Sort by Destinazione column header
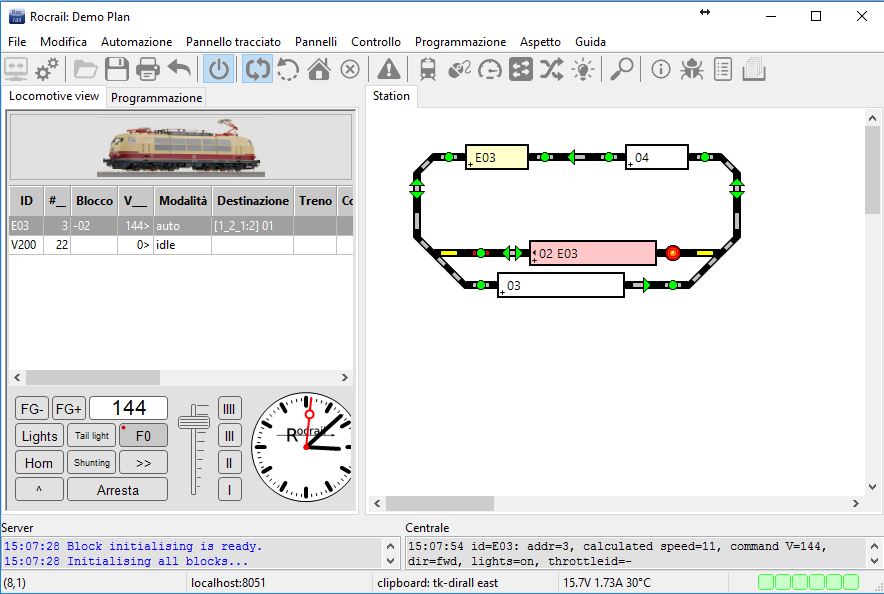 point(253,201)
